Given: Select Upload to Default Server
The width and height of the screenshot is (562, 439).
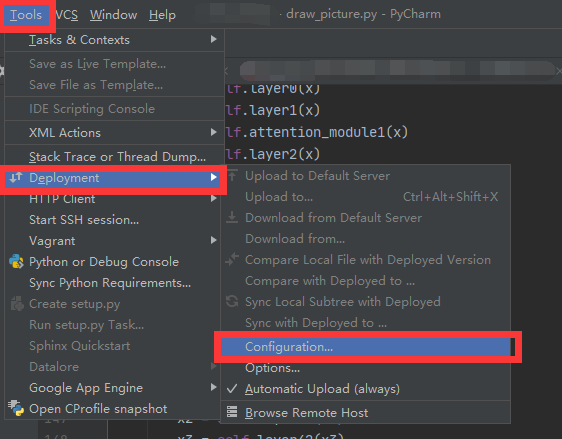Looking at the screenshot, I should click(x=366, y=176).
